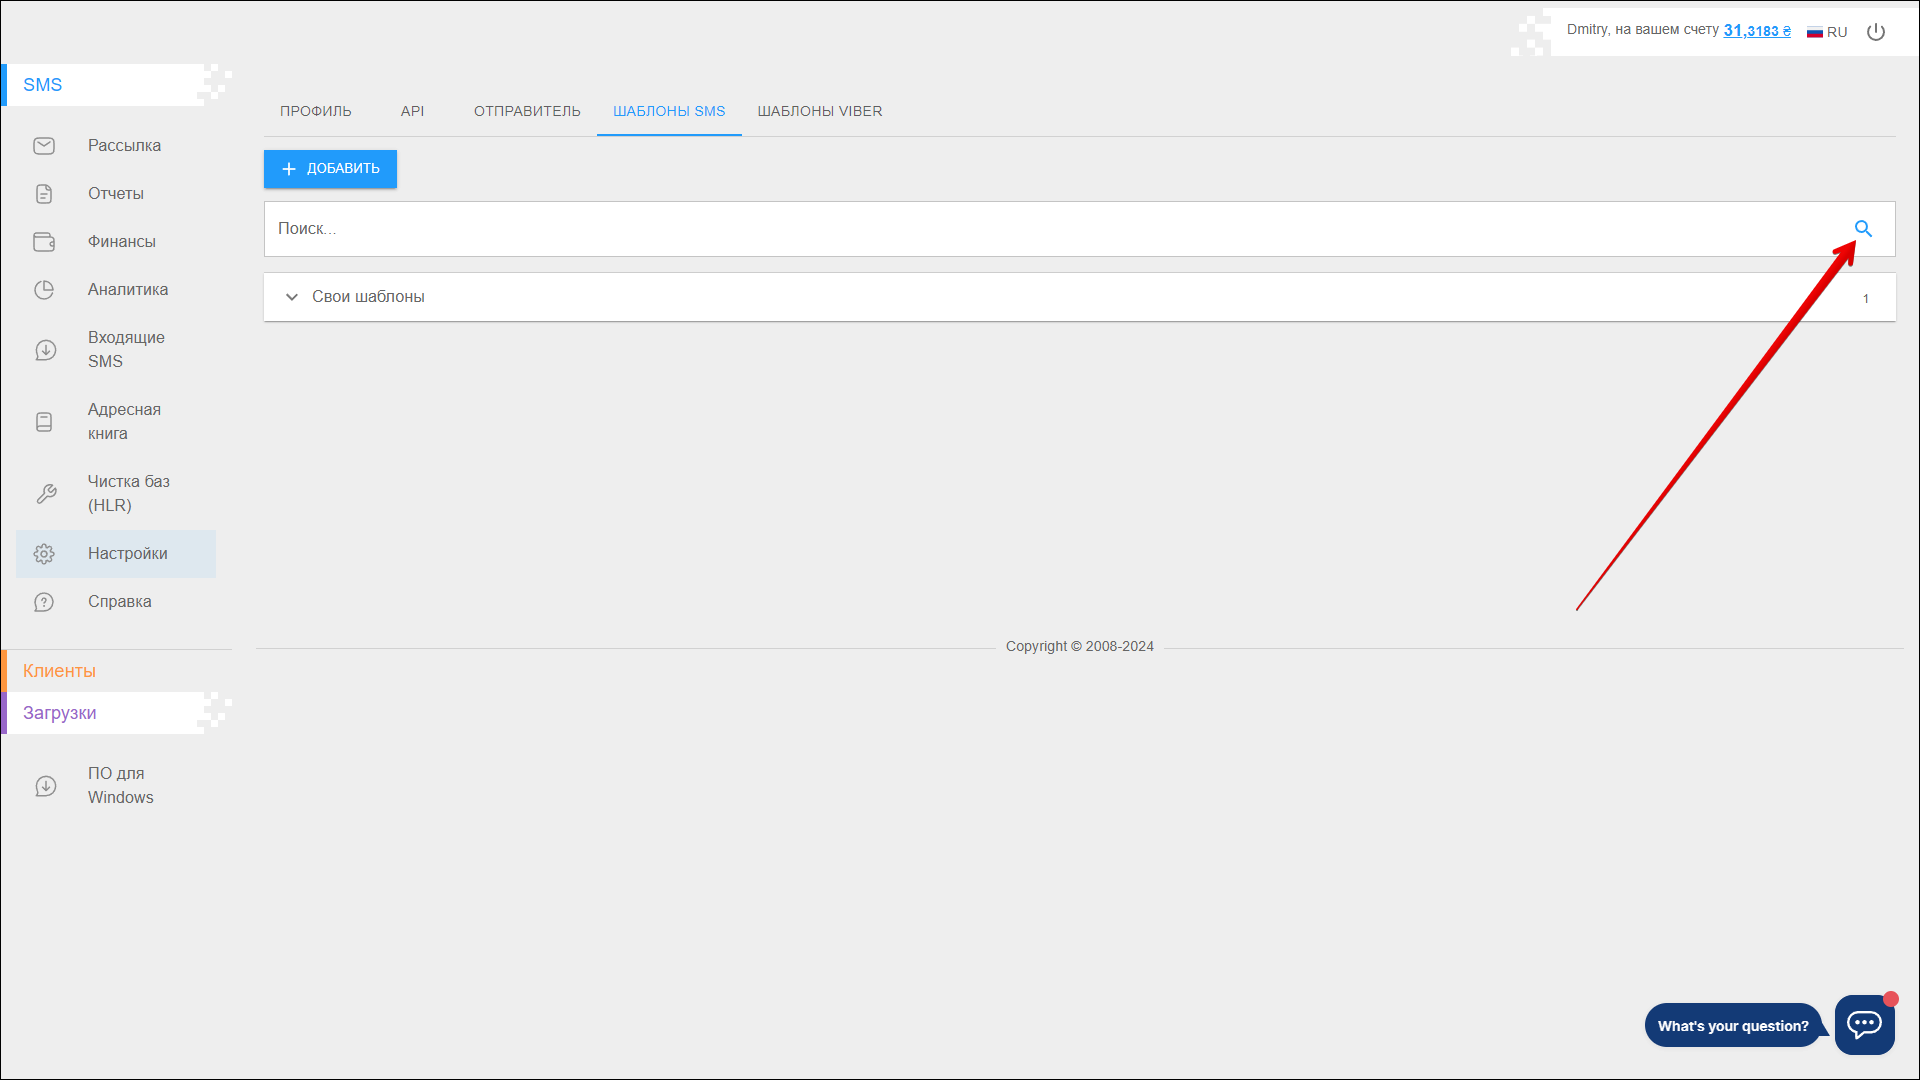Click the magnifier search icon
The width and height of the screenshot is (1920, 1080).
tap(1863, 229)
